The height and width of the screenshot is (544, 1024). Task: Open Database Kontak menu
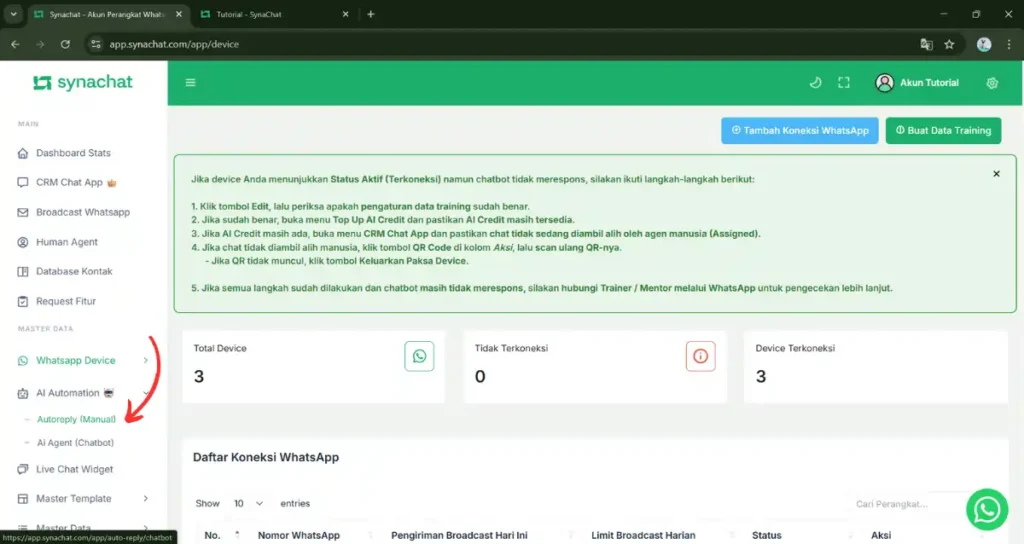tap(74, 271)
